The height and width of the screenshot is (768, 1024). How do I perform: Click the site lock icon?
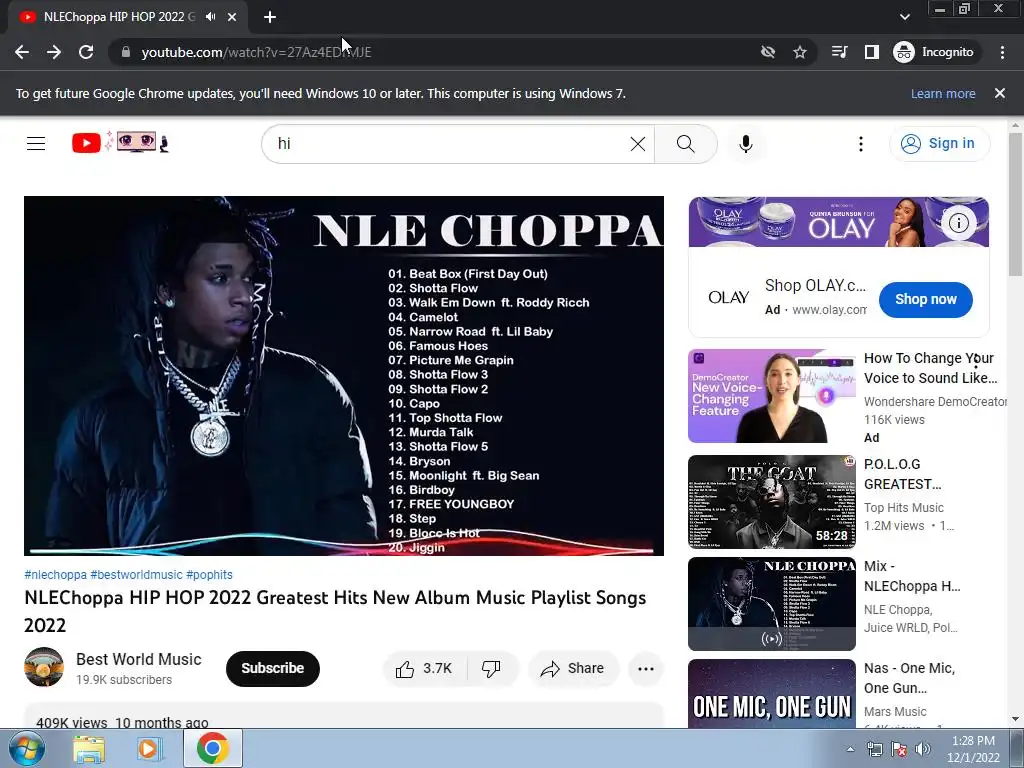(126, 52)
